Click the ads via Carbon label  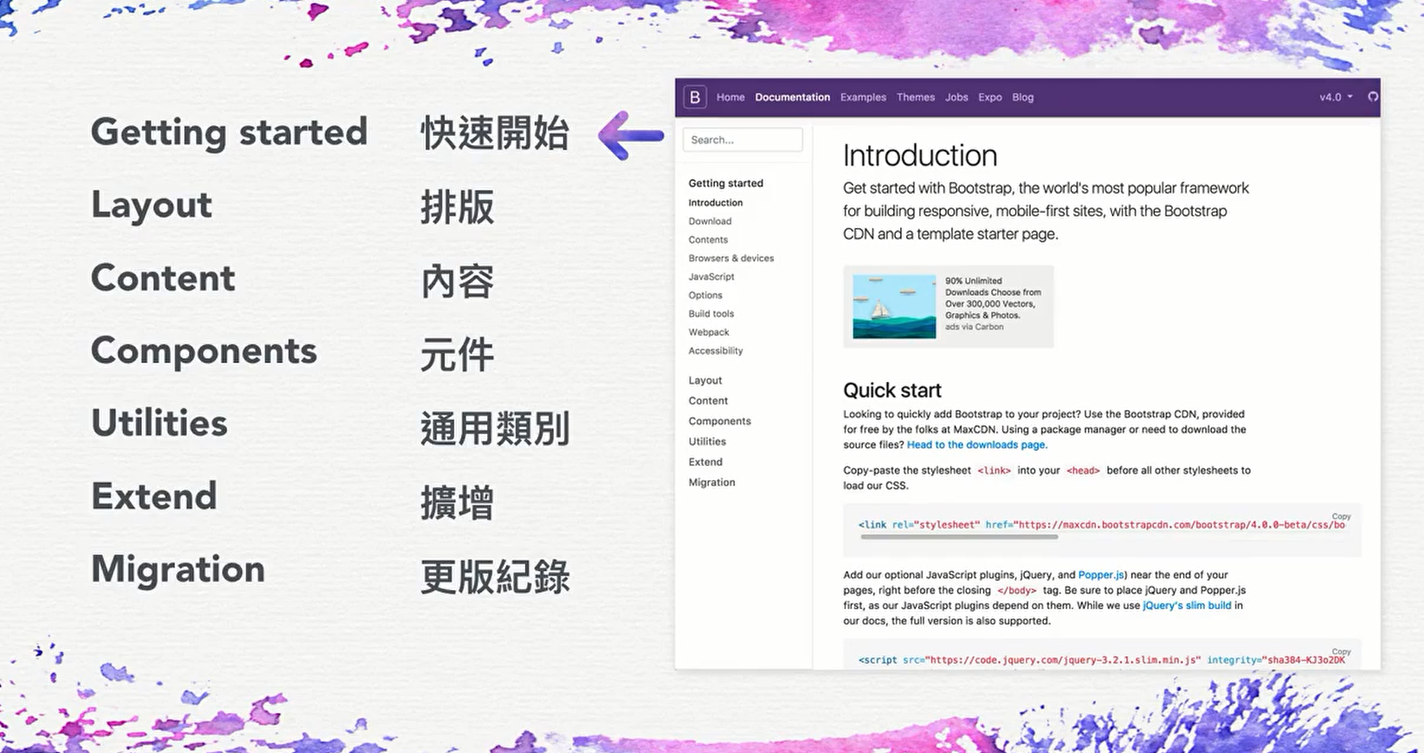pyautogui.click(x=974, y=327)
